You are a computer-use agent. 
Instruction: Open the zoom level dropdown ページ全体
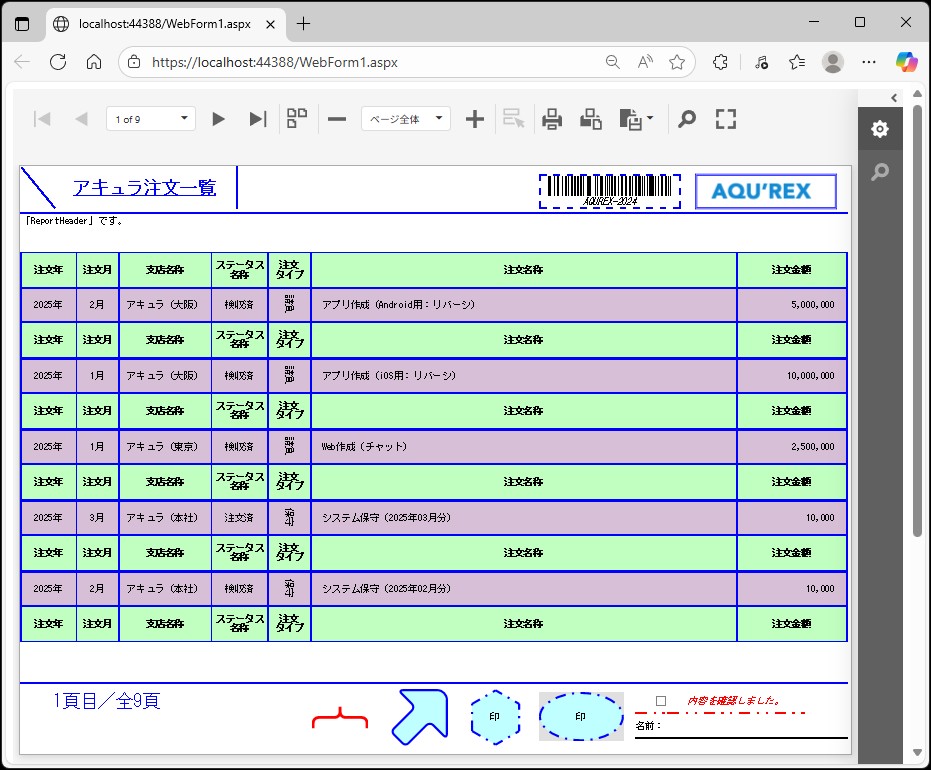405,119
